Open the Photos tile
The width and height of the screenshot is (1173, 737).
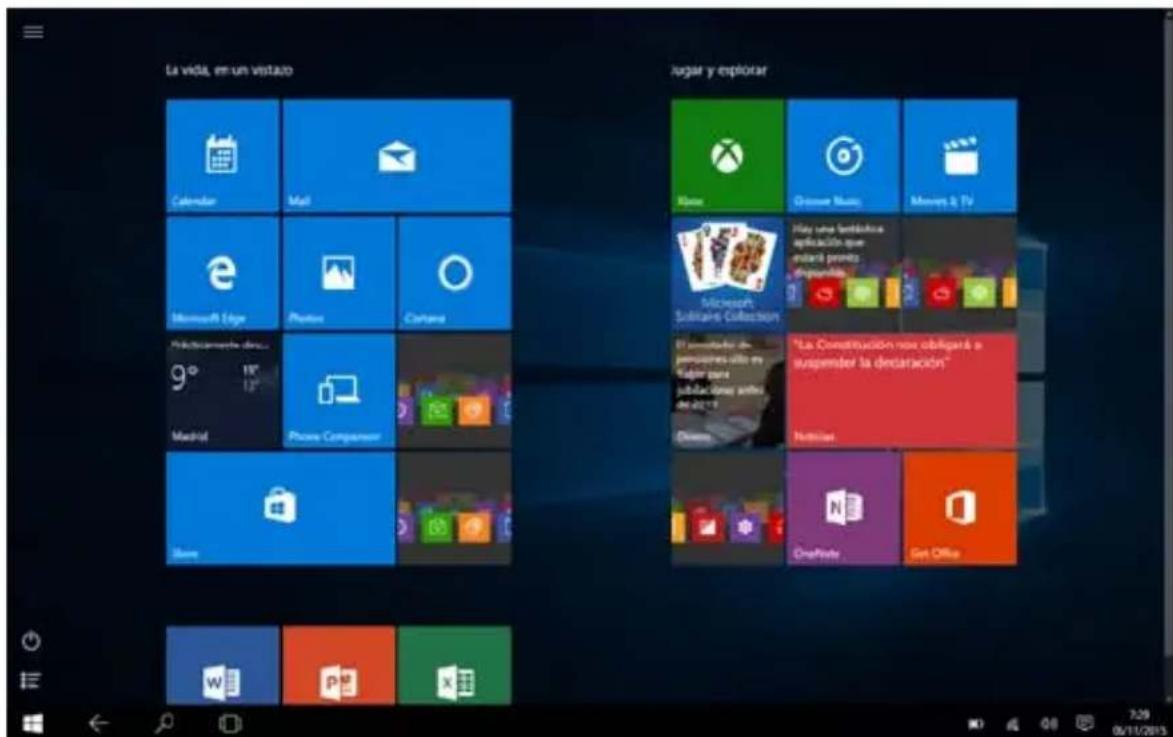pos(339,272)
